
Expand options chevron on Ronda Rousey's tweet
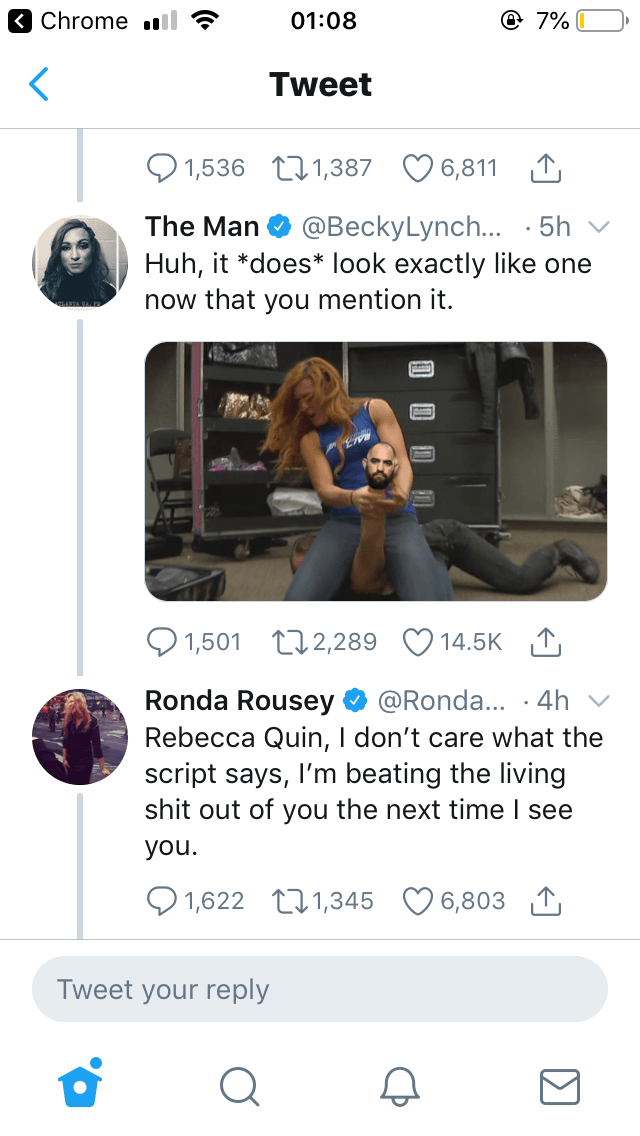(x=598, y=701)
